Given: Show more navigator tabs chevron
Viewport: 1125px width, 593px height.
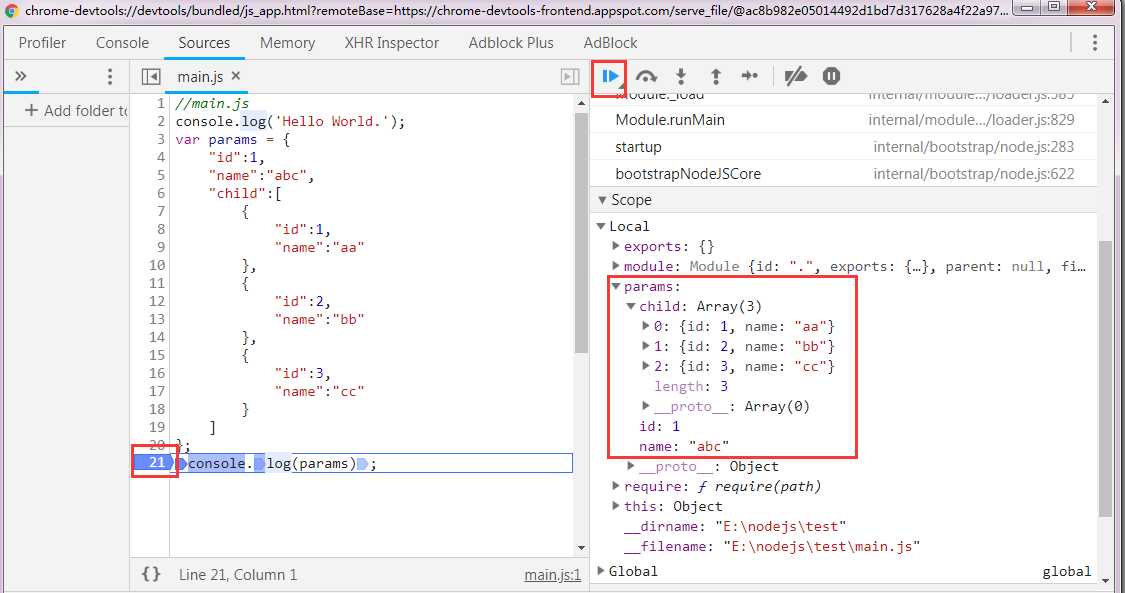Looking at the screenshot, I should point(21,76).
